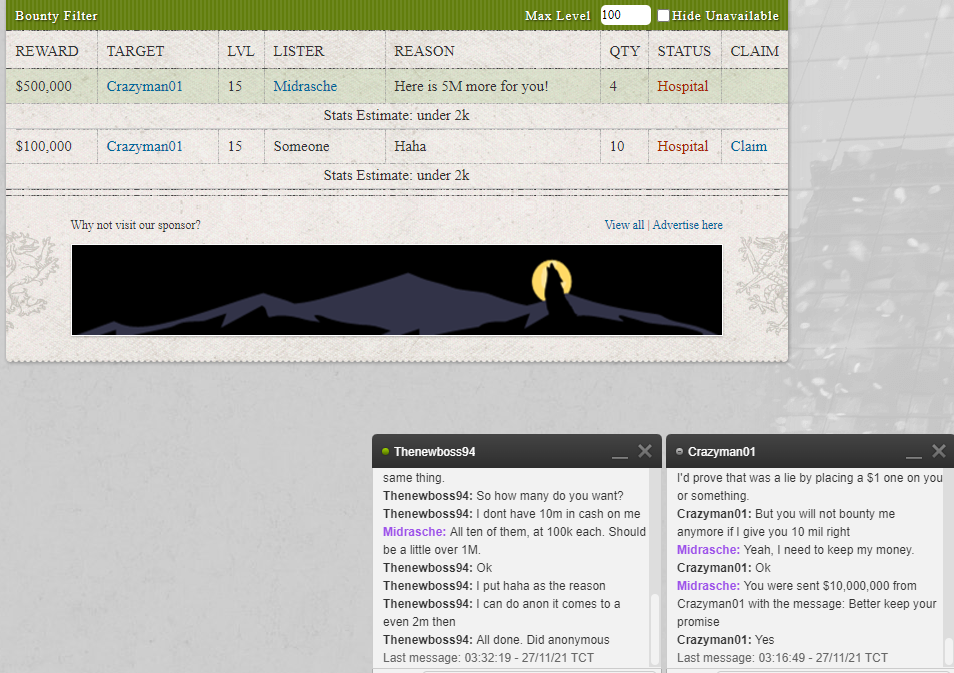Click offline status dot of Crazyman01
The height and width of the screenshot is (673, 954).
click(679, 452)
